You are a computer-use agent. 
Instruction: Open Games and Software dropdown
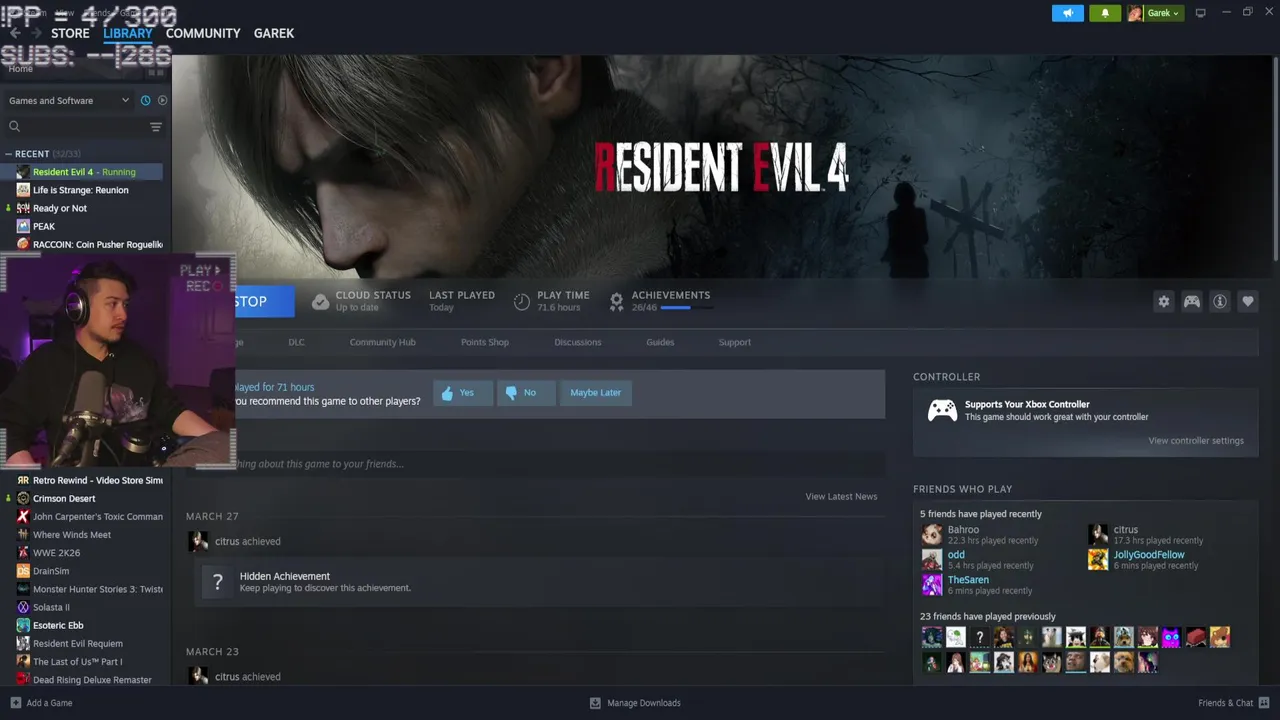pyautogui.click(x=68, y=100)
